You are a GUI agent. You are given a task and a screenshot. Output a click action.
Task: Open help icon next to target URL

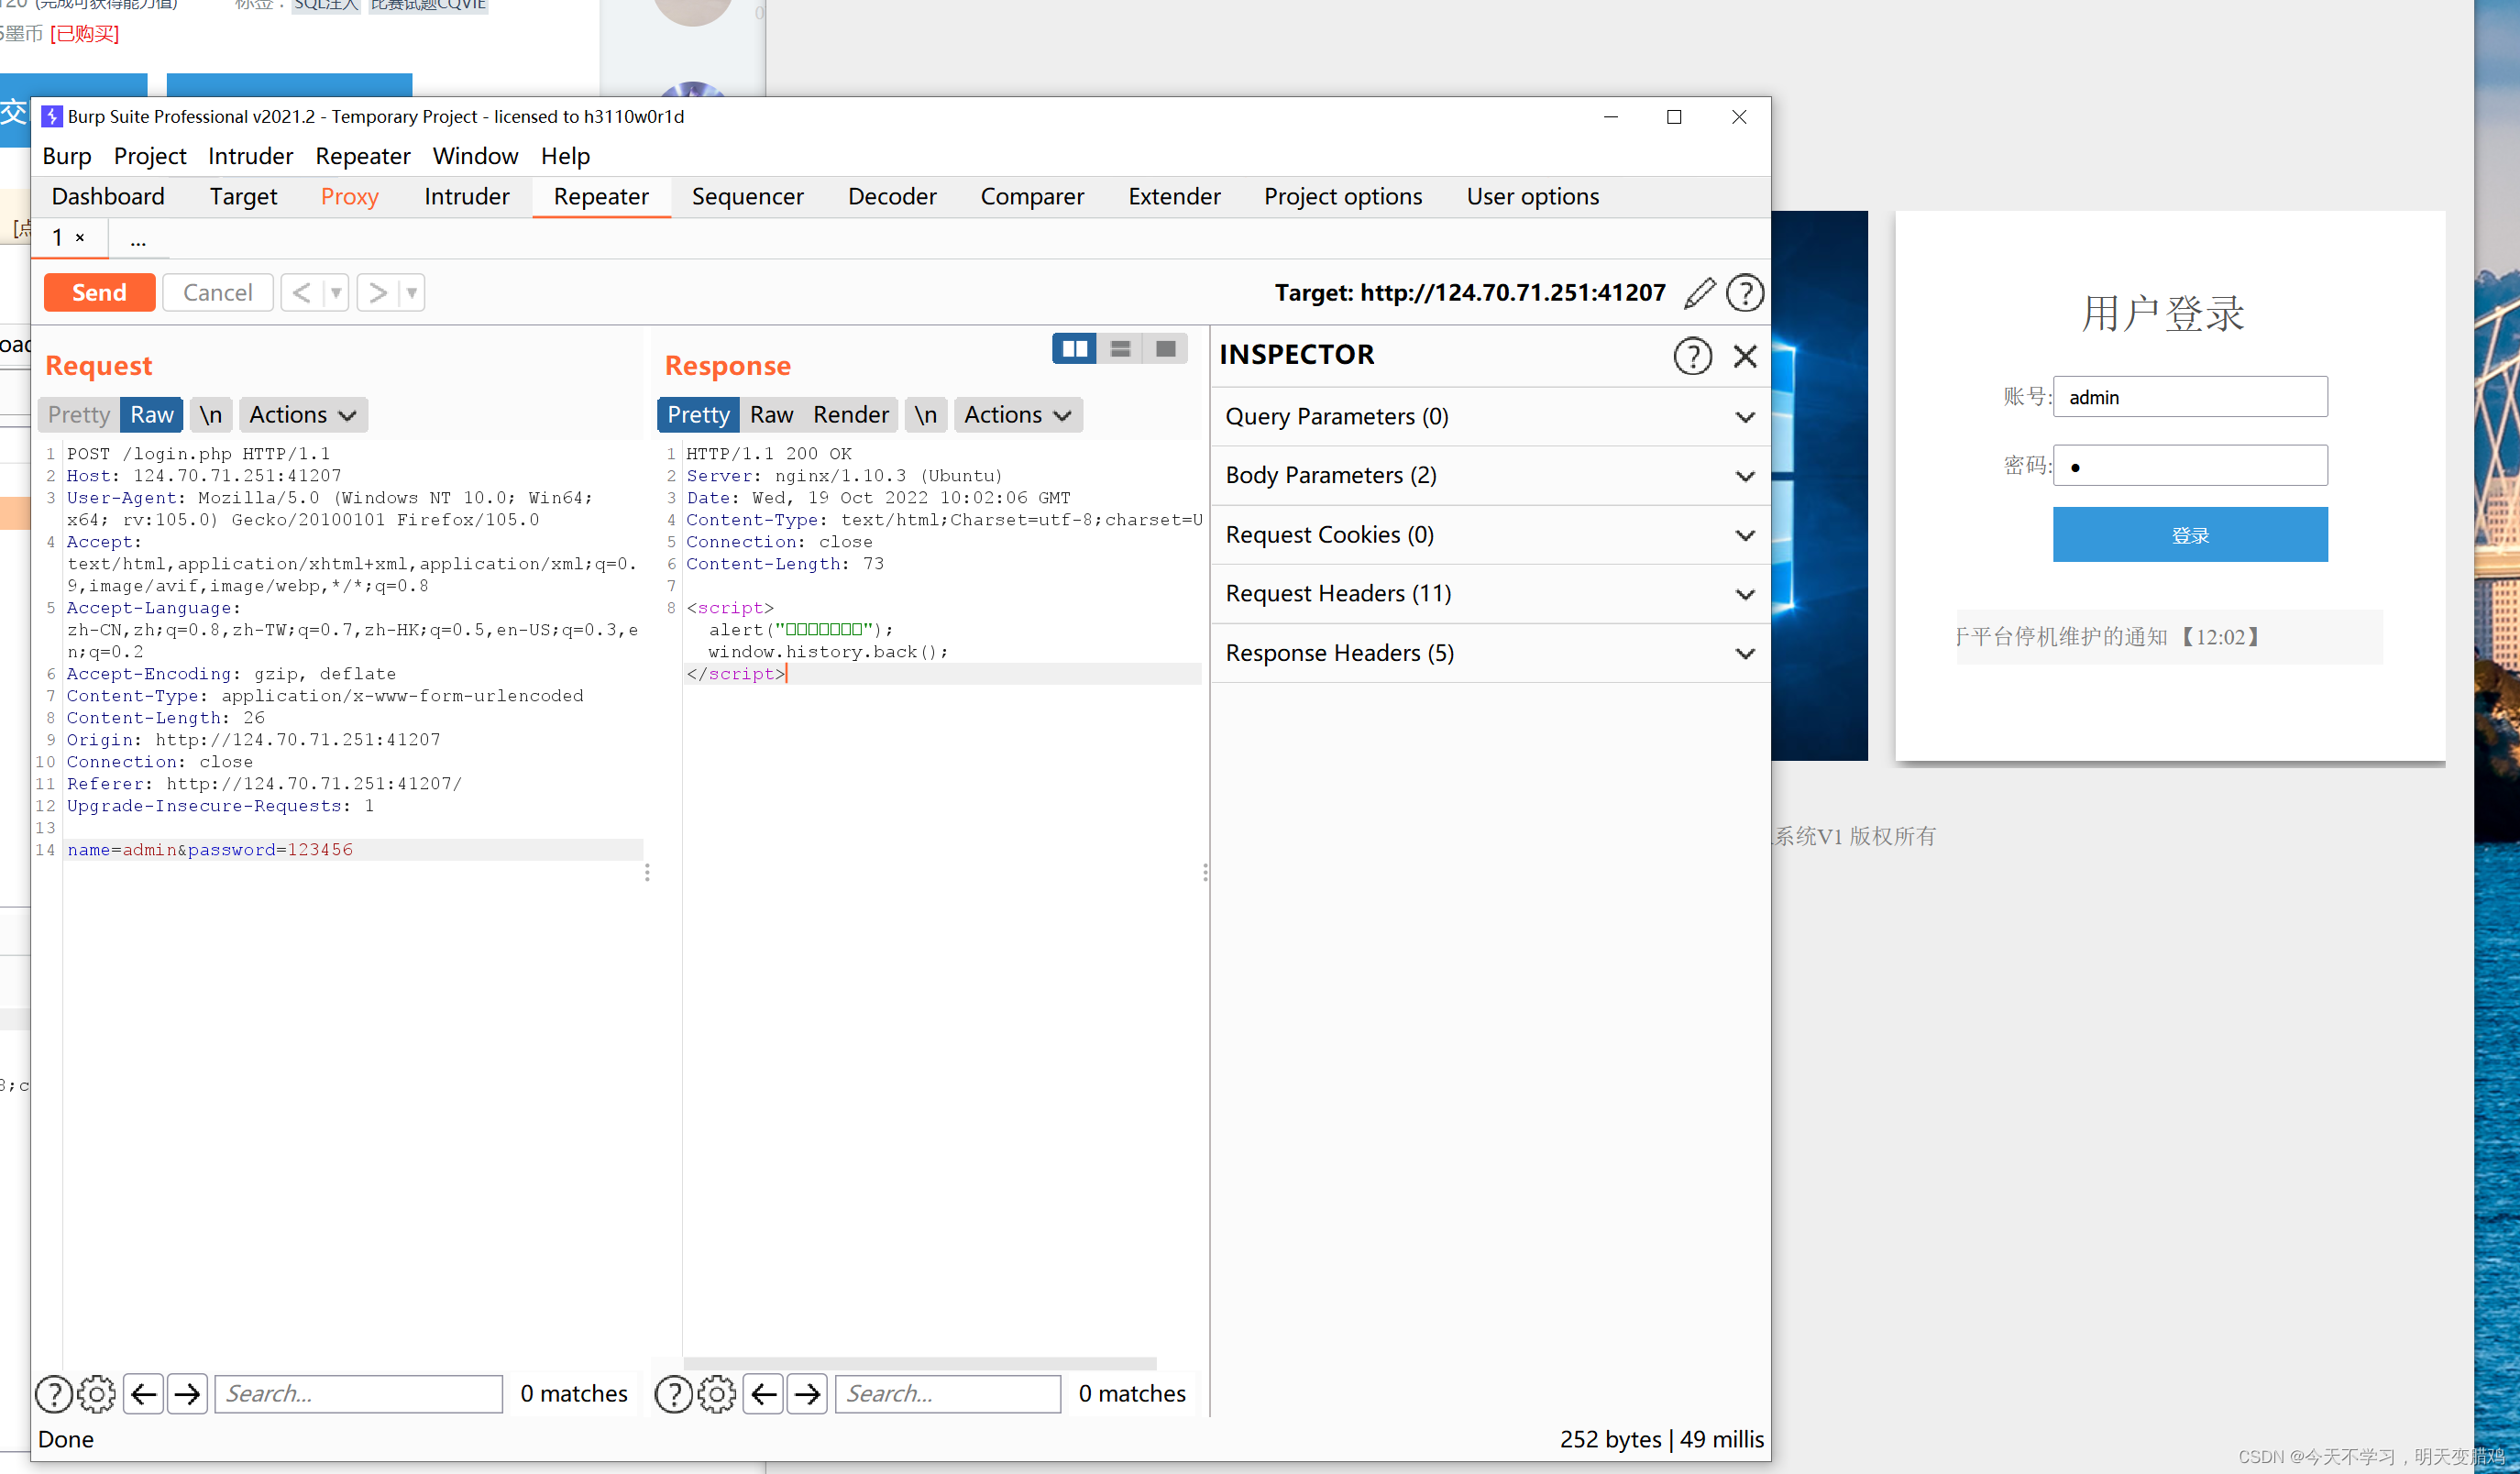[1745, 293]
